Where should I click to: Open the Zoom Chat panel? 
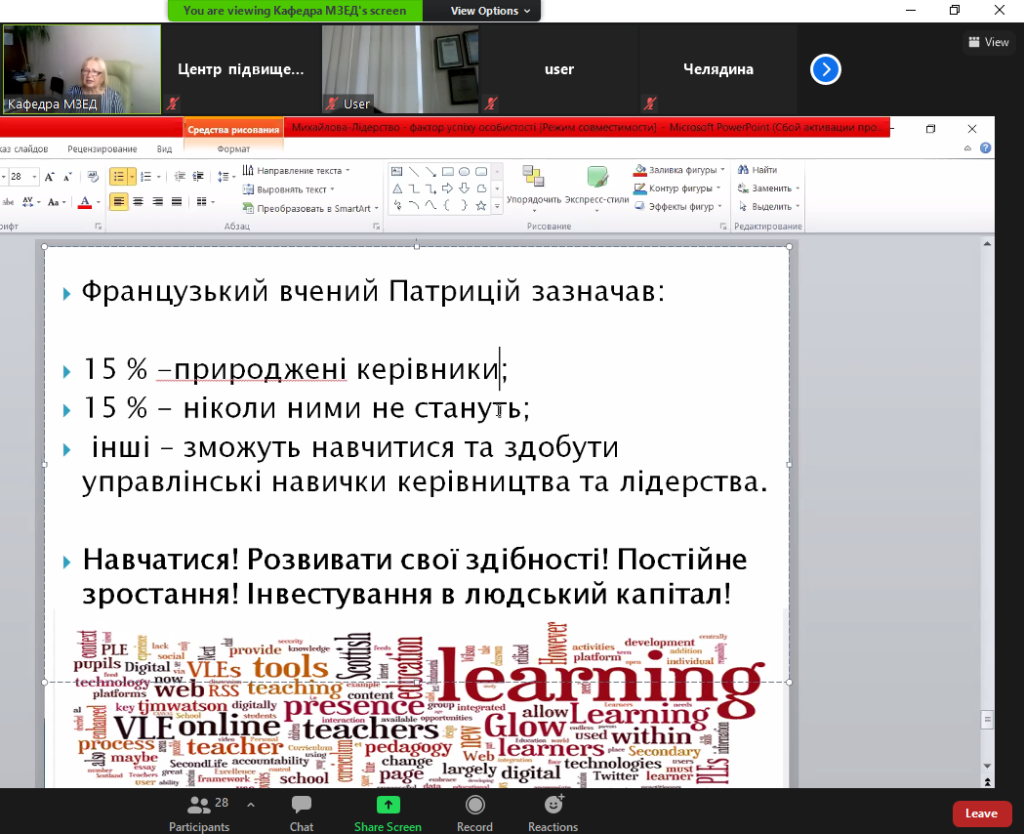tap(301, 811)
